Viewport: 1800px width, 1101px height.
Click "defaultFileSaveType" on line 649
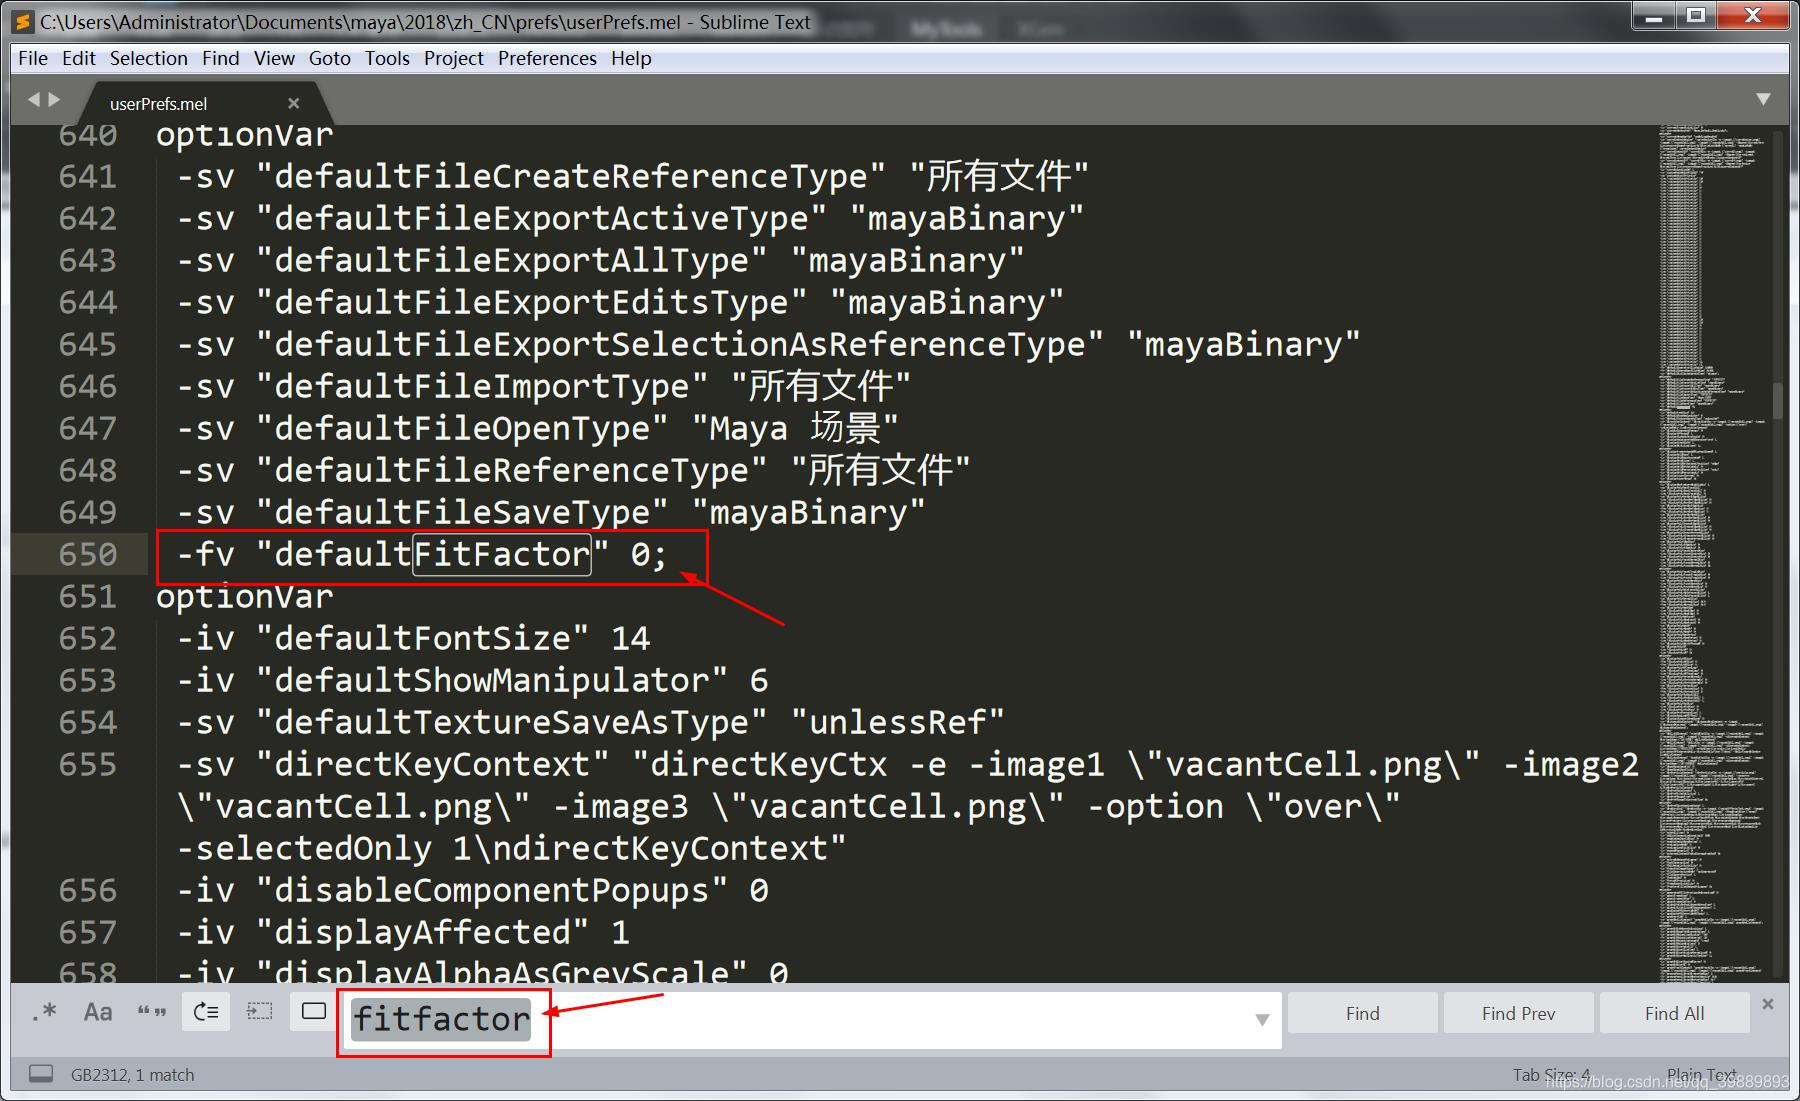(462, 512)
